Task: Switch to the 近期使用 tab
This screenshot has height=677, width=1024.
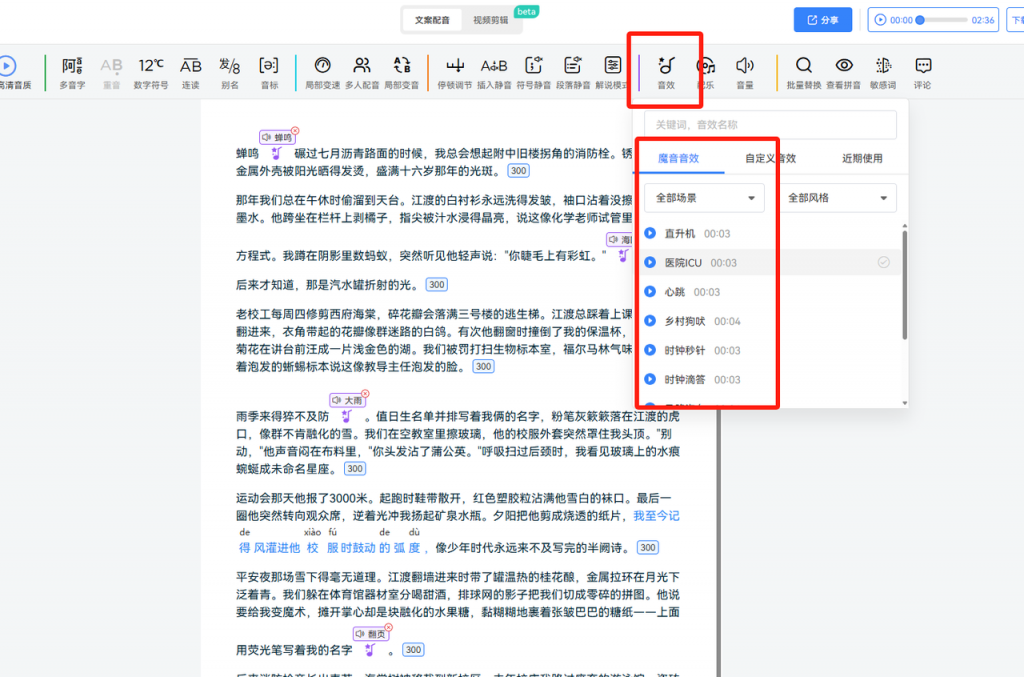Action: point(862,158)
